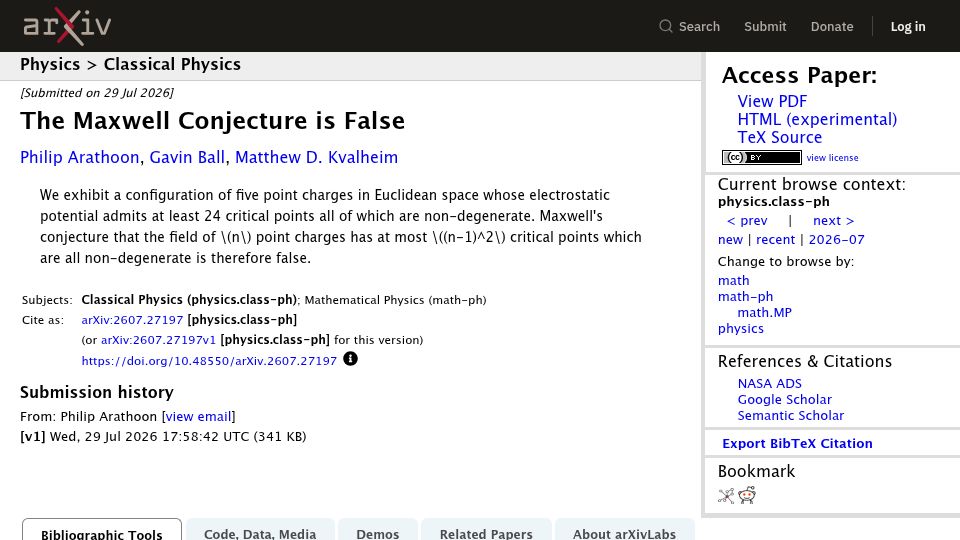Click the paper title "The Maxwell Conjecture is False"
This screenshot has width=960, height=540.
pos(212,121)
